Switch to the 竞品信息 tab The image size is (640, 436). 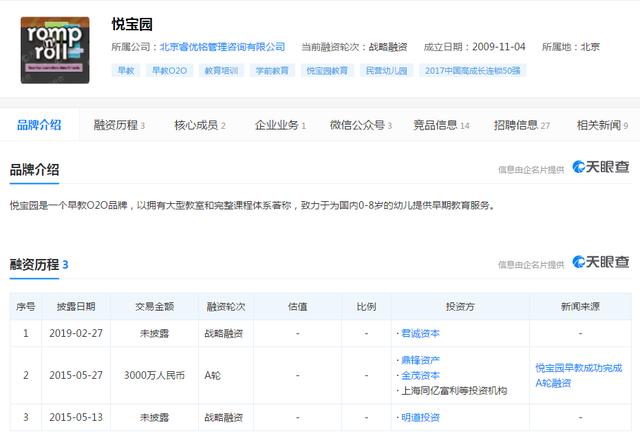441,125
